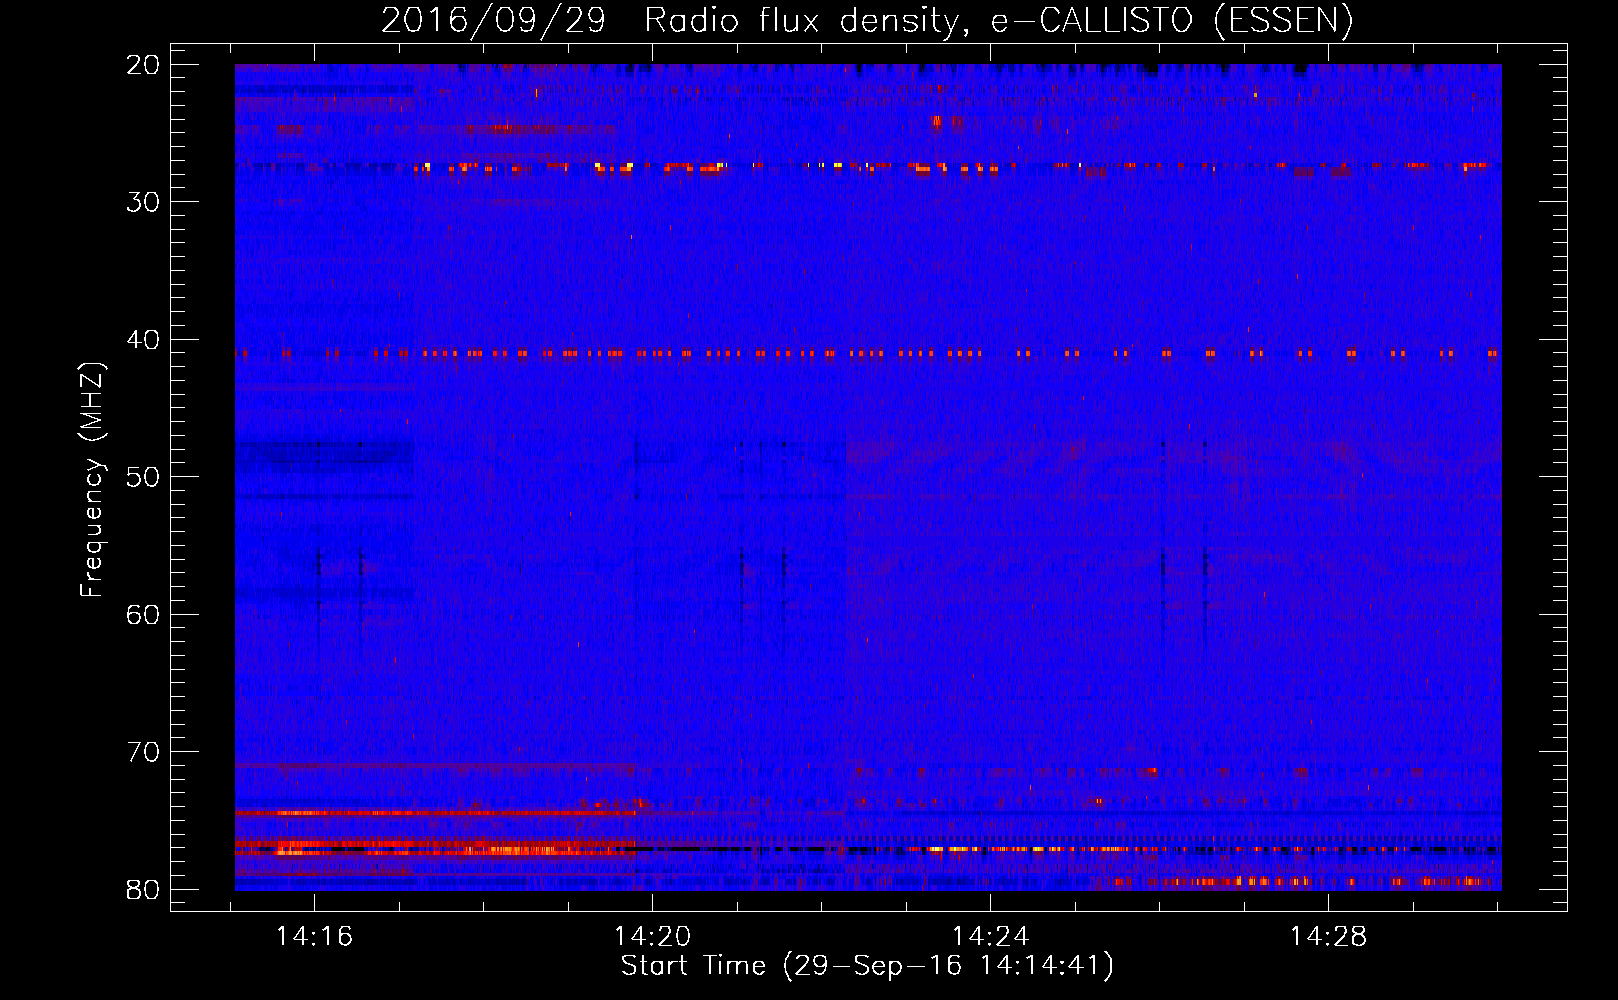Click the 40 MHz frequency tick label

click(144, 340)
